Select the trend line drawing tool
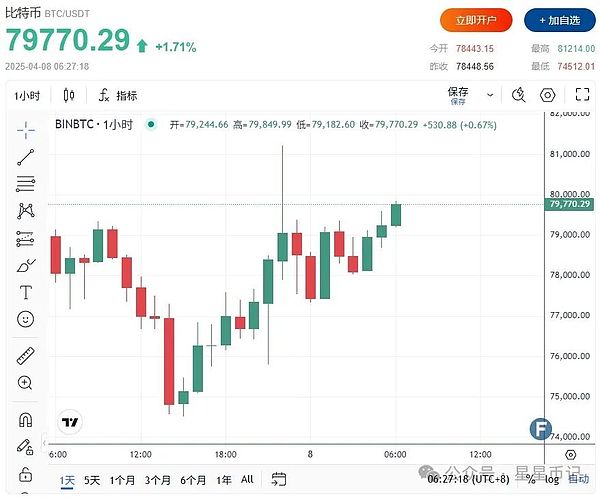600x497 pixels. point(25,157)
